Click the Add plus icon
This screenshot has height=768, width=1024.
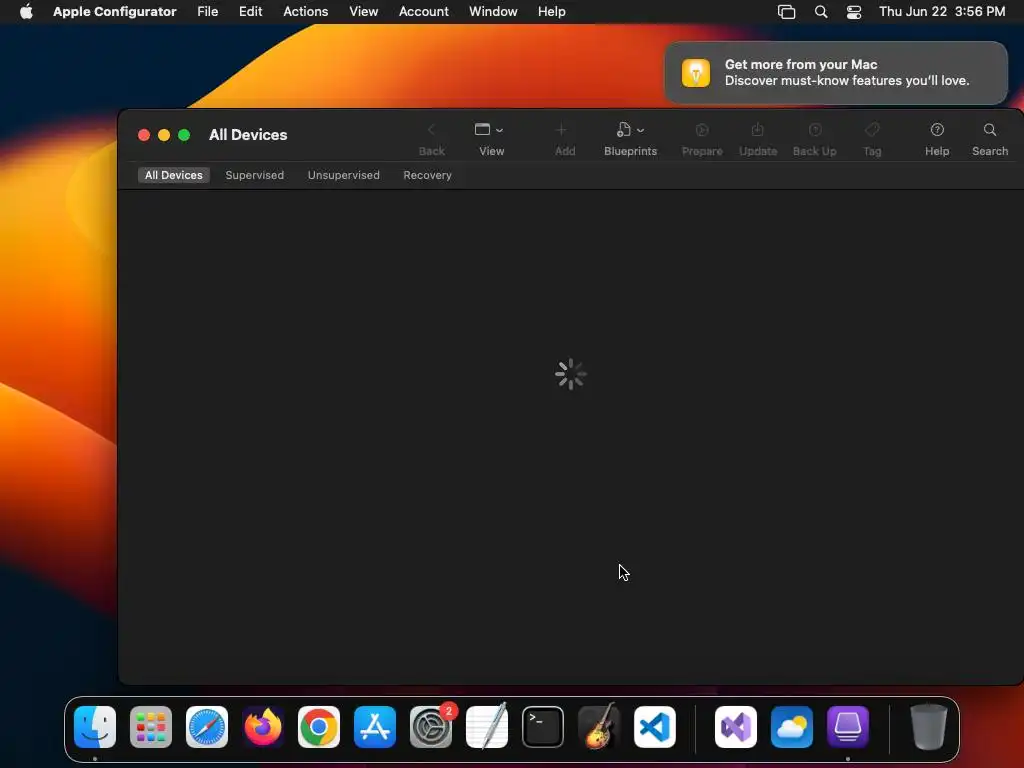point(561,130)
